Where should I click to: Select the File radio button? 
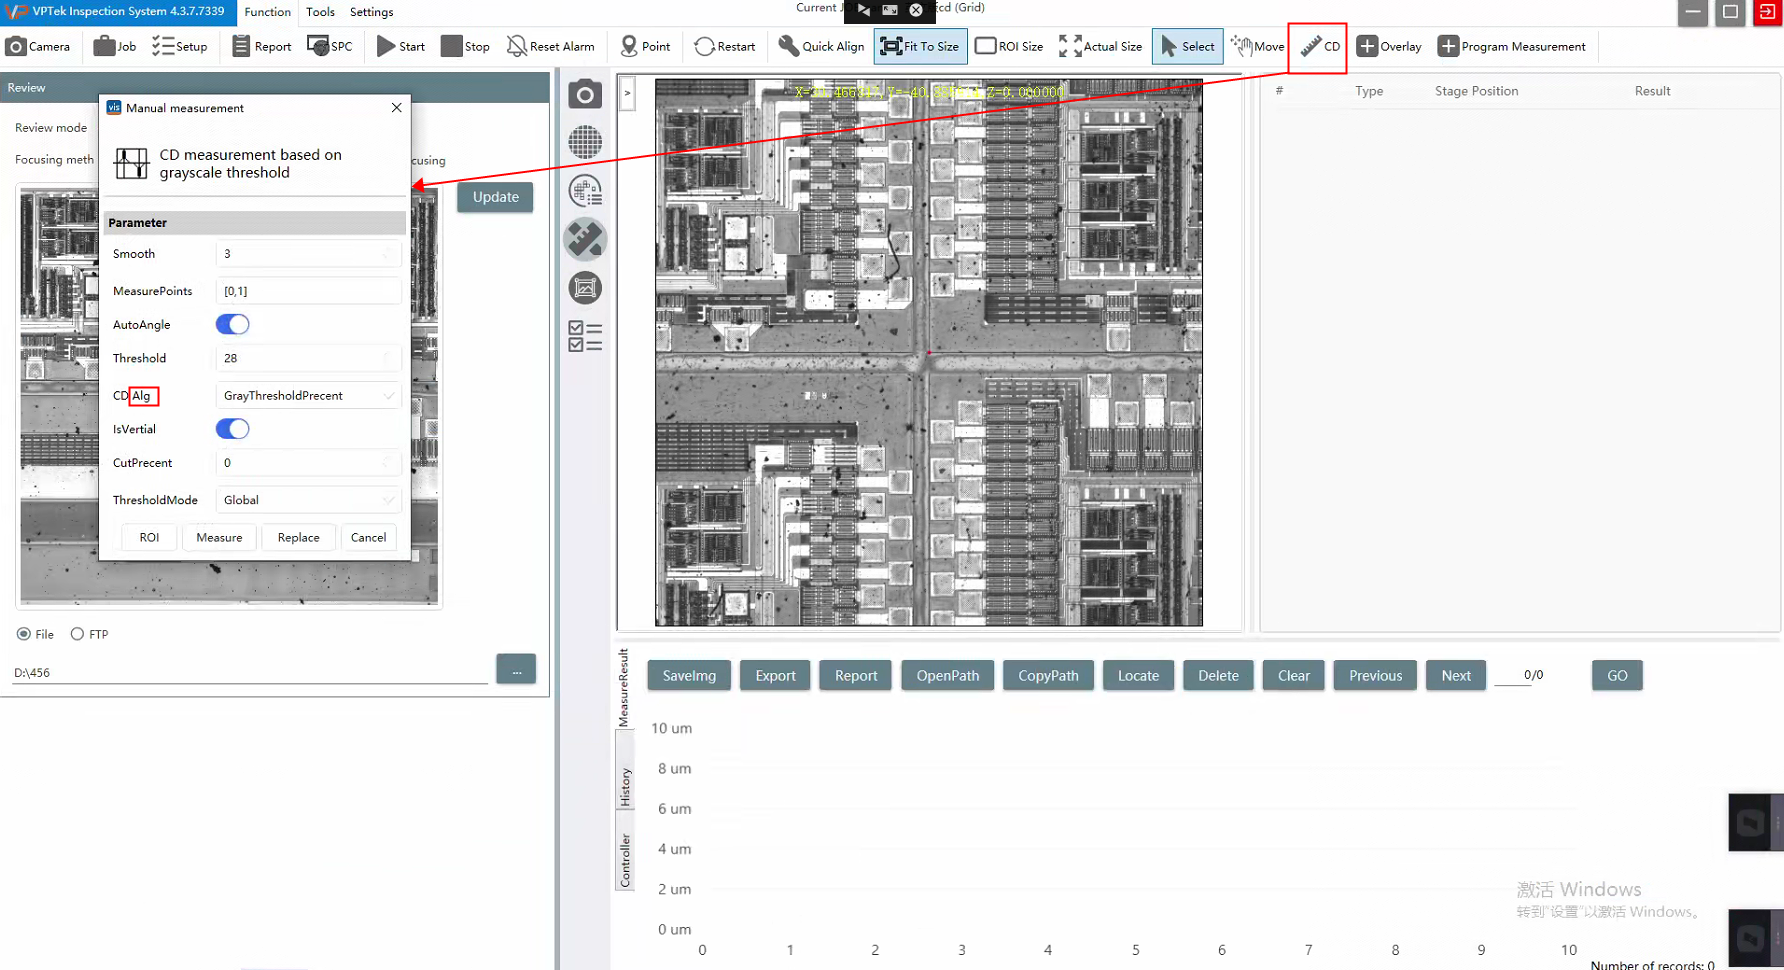[x=24, y=634]
